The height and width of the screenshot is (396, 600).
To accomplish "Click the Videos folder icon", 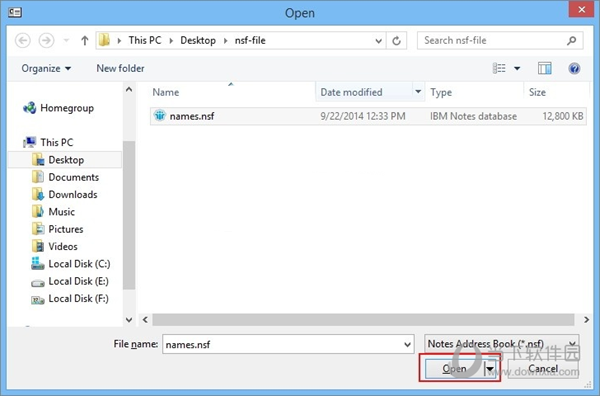I will coord(38,246).
